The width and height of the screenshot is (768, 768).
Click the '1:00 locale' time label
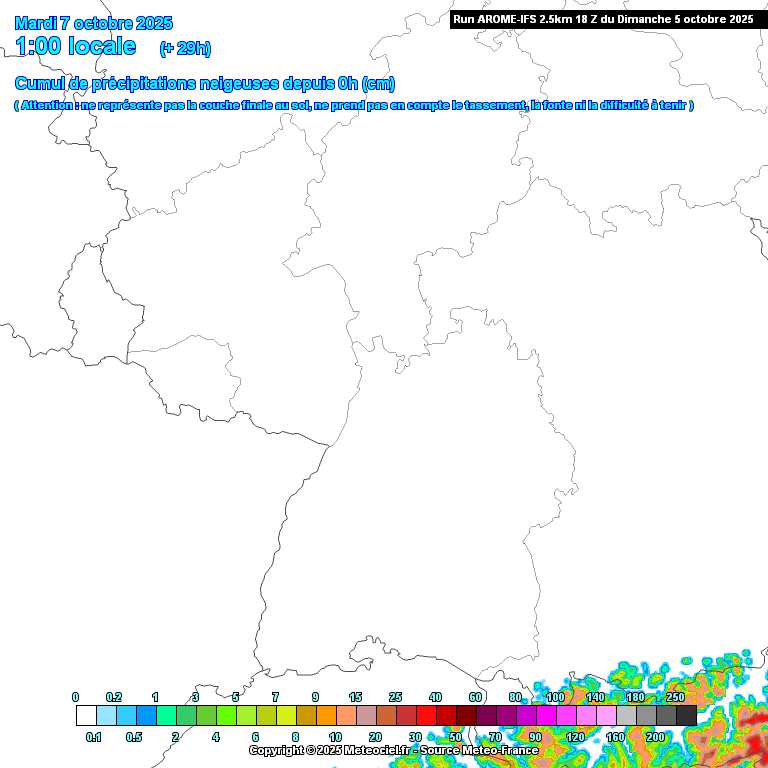tap(76, 46)
